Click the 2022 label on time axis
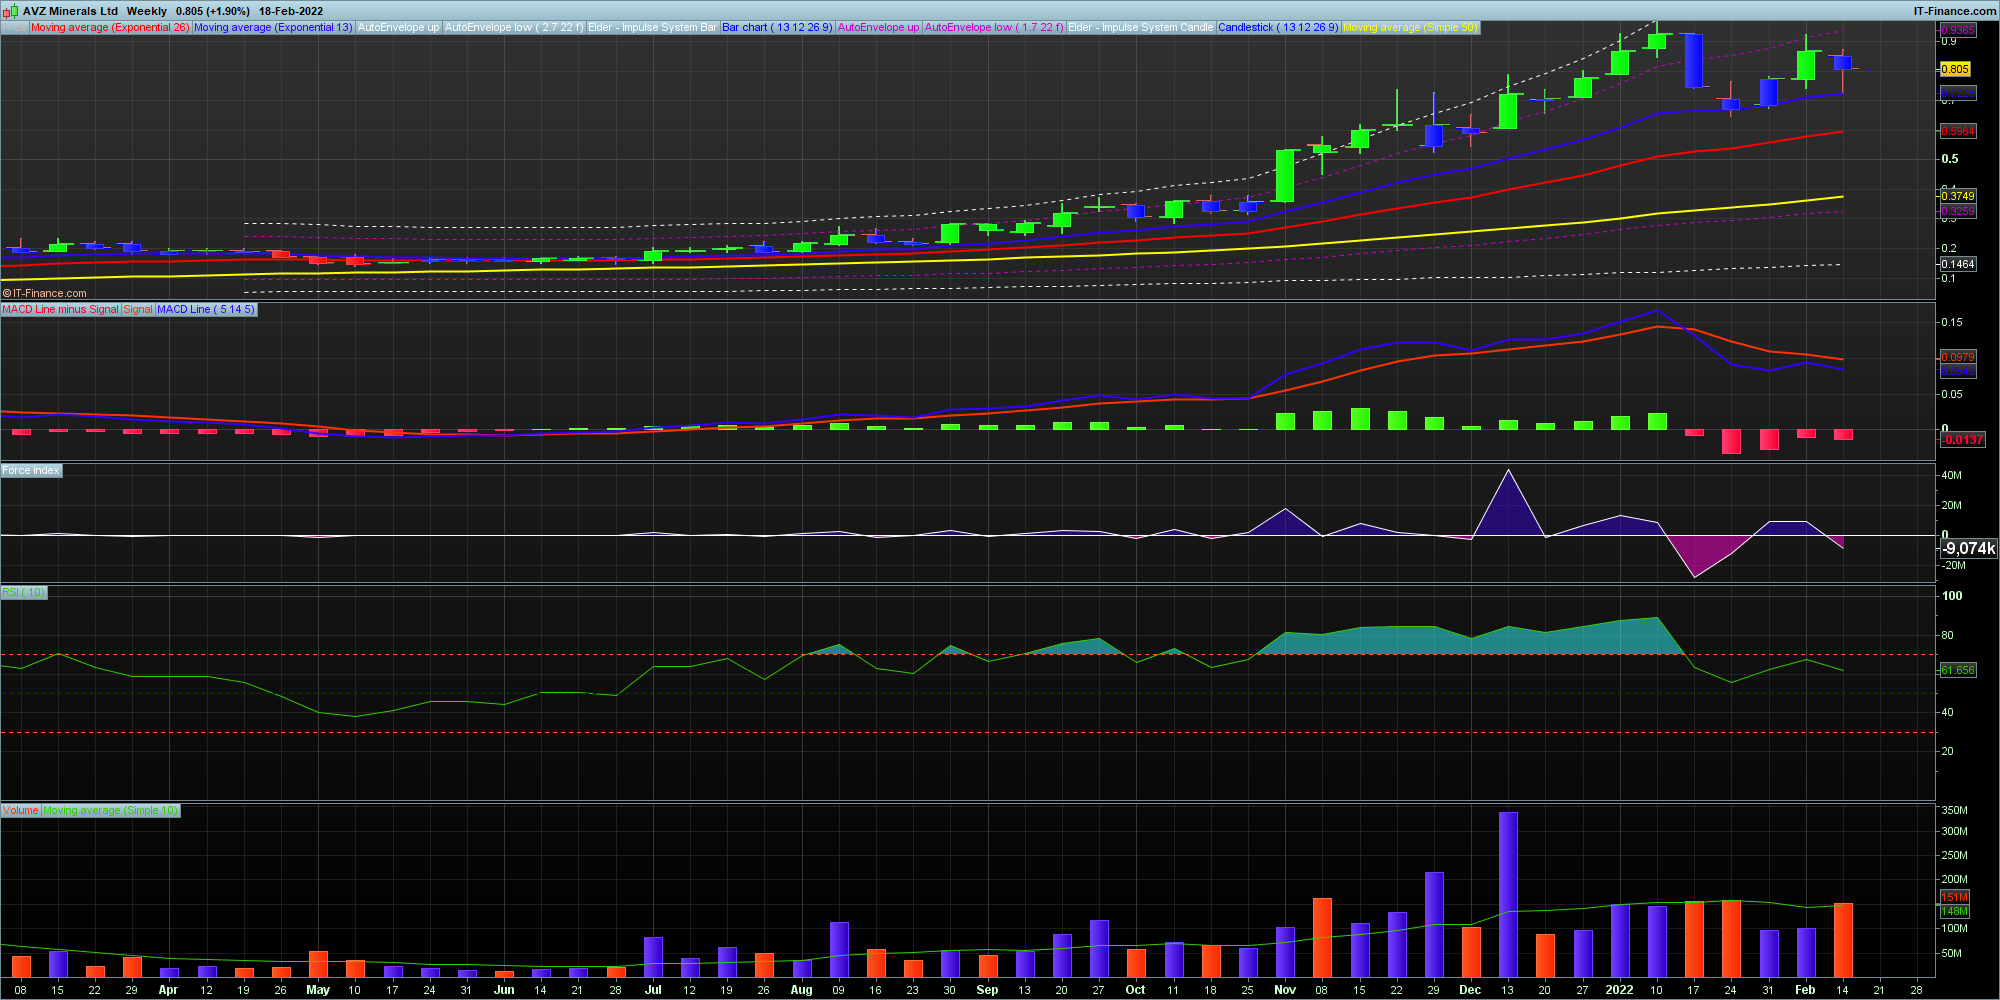This screenshot has height=1000, width=2000. click(x=1619, y=990)
